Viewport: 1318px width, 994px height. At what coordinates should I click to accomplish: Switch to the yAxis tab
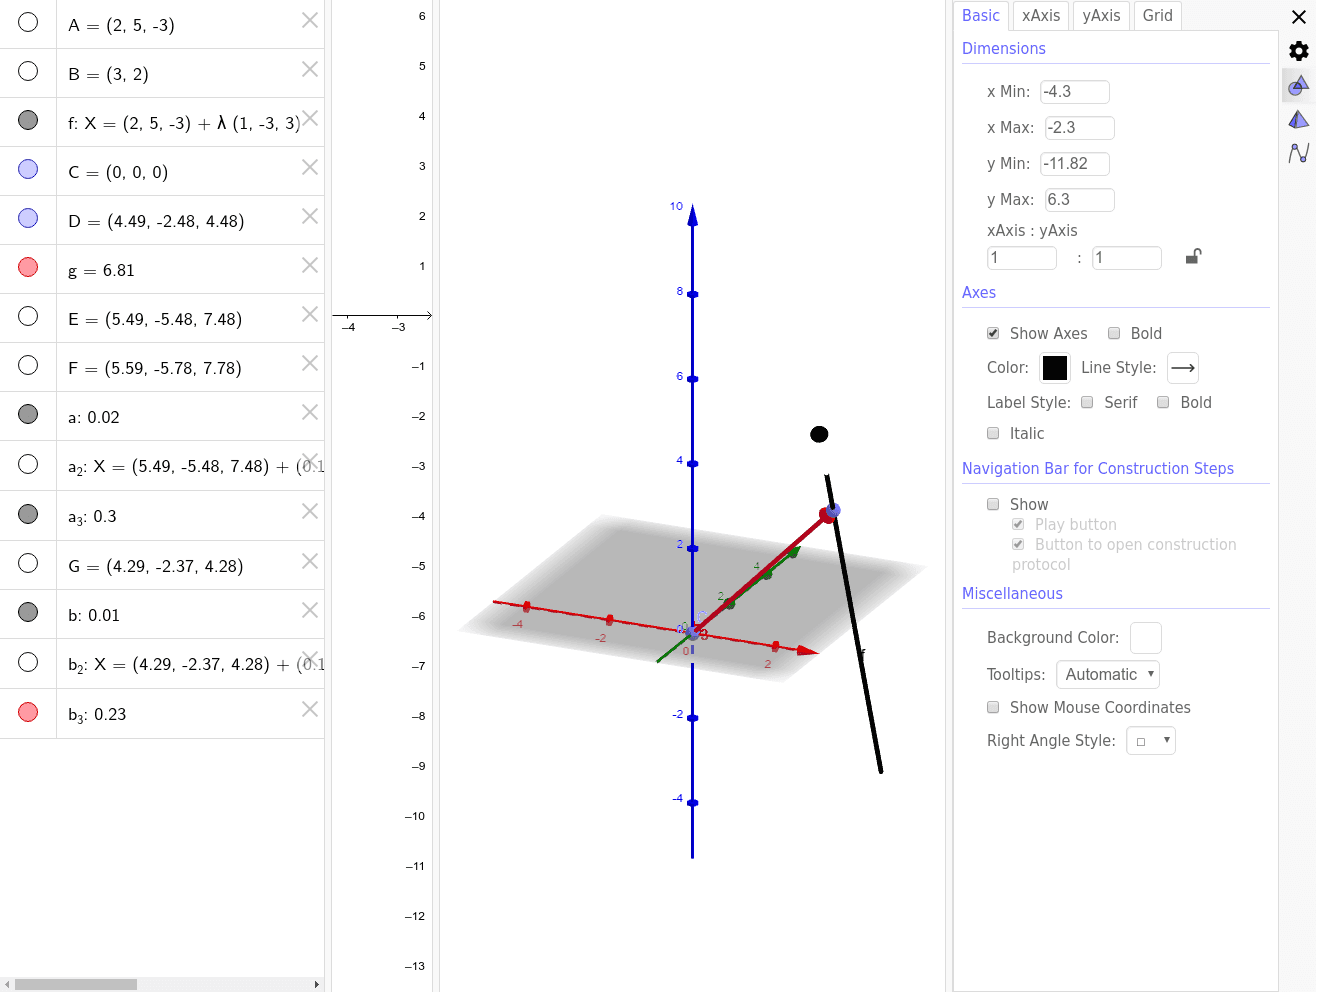pyautogui.click(x=1101, y=15)
